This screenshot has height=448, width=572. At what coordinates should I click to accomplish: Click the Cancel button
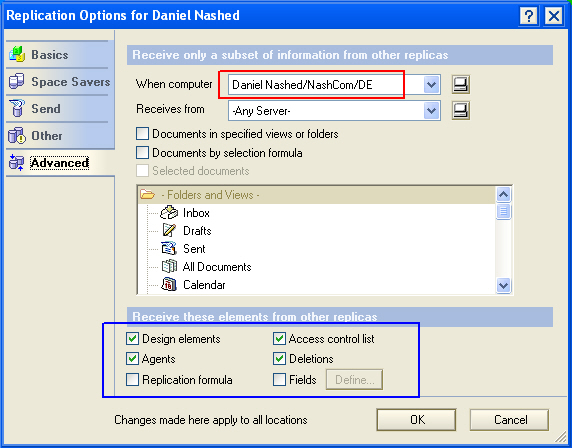click(x=510, y=420)
